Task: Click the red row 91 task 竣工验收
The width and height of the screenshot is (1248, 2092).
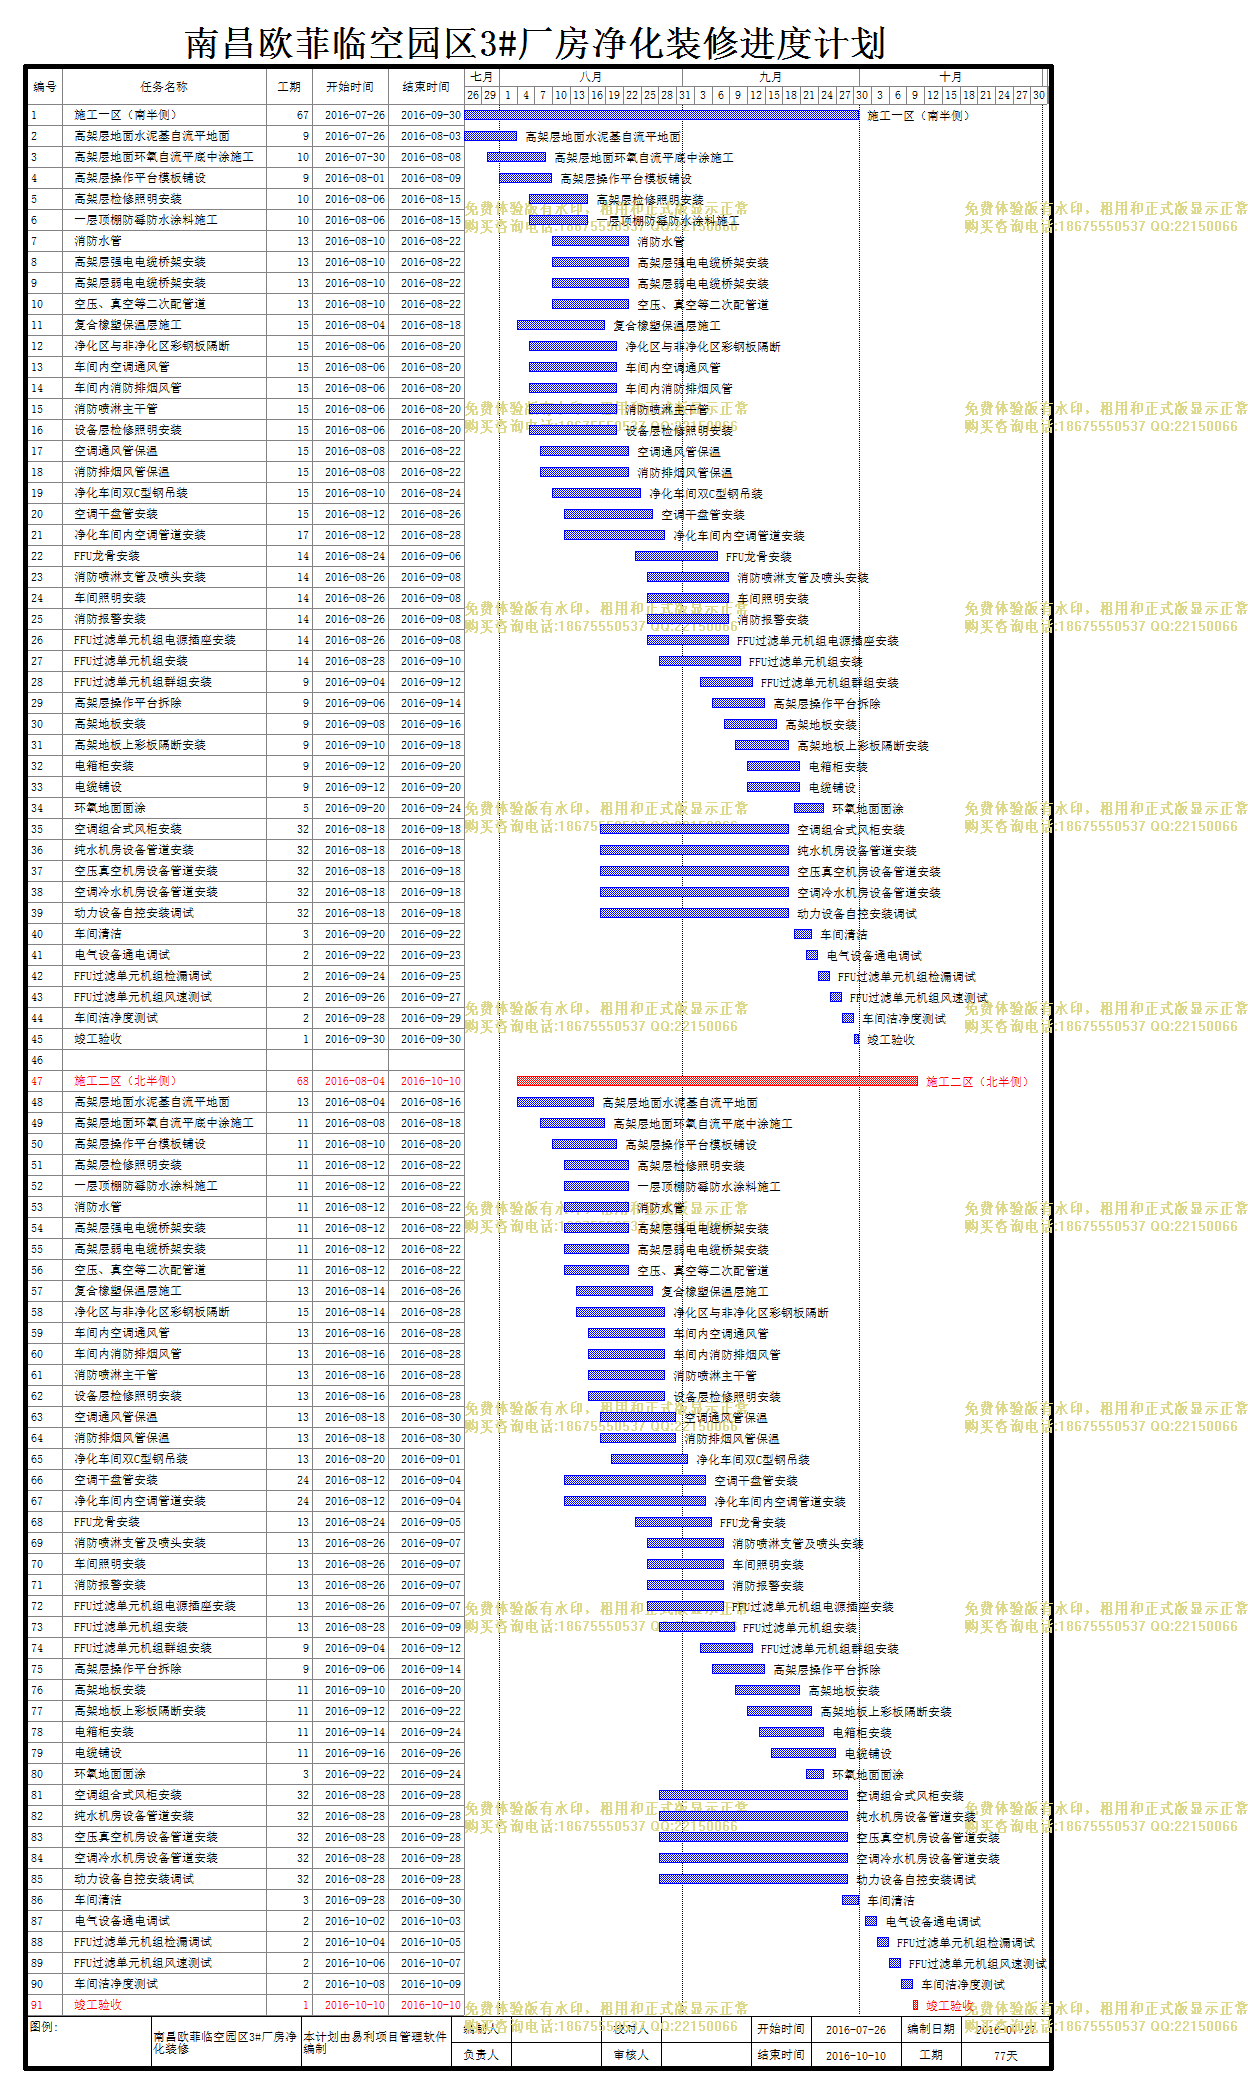Action: point(98,2005)
